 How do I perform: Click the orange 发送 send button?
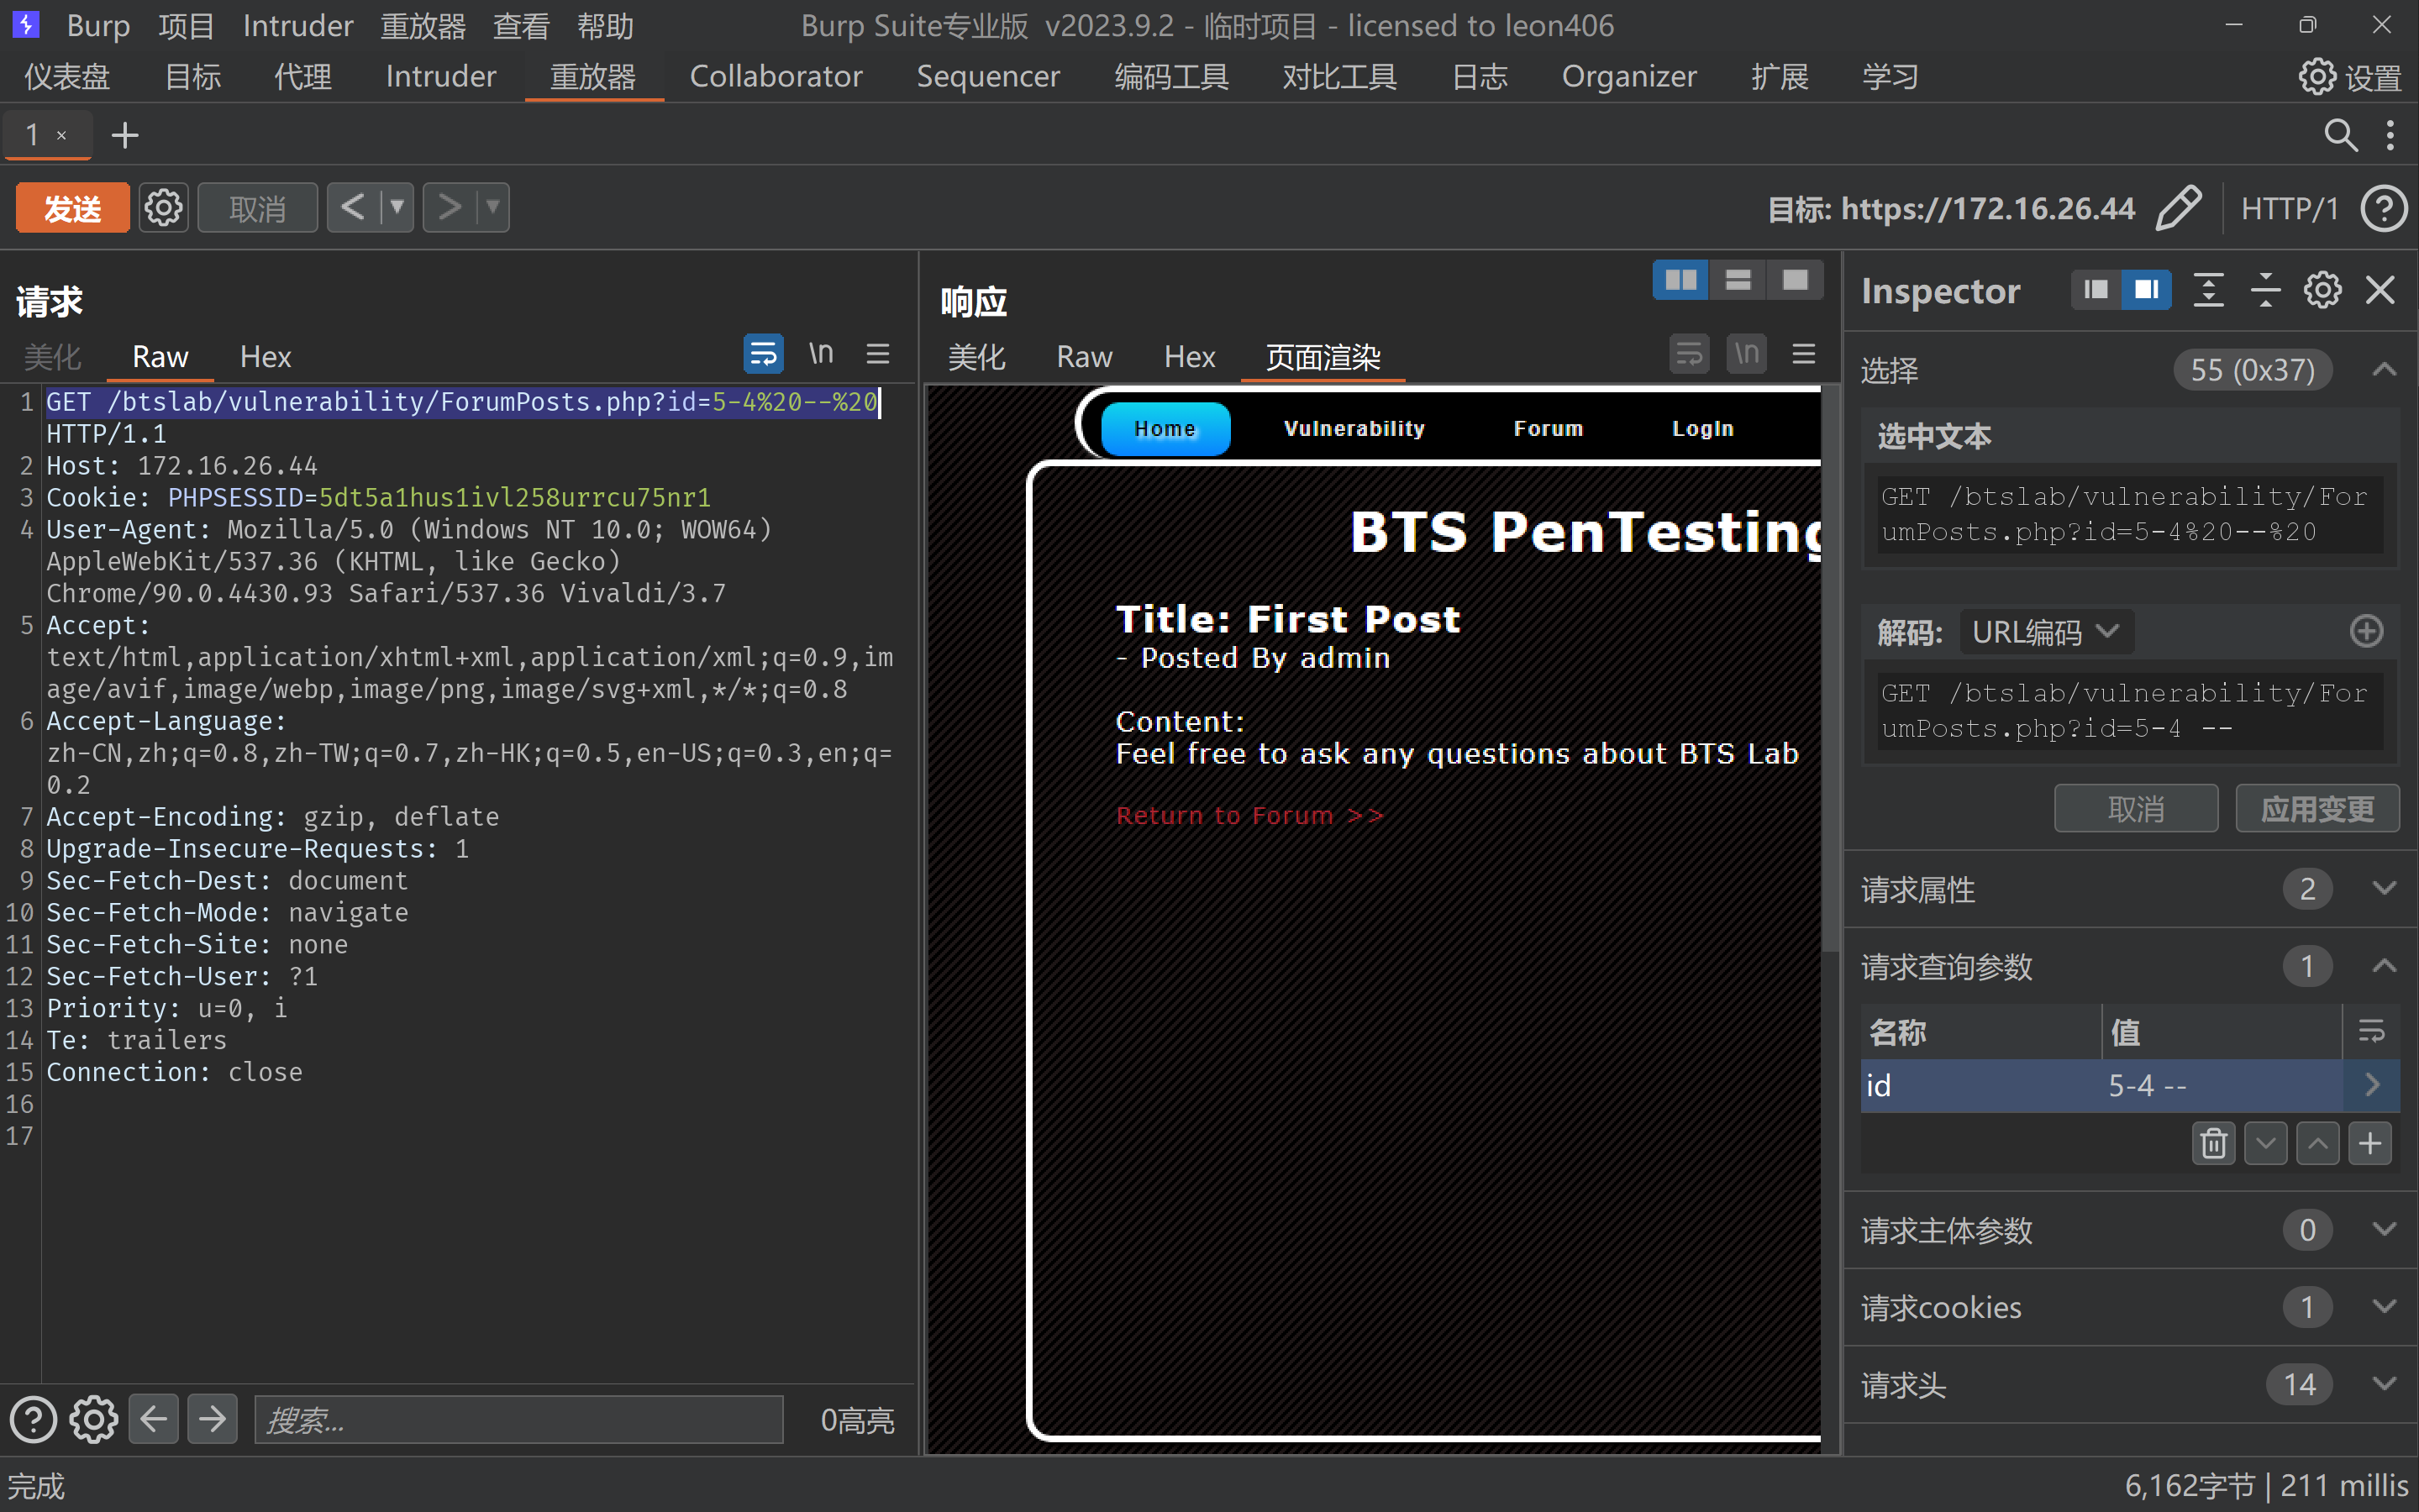[x=72, y=208]
